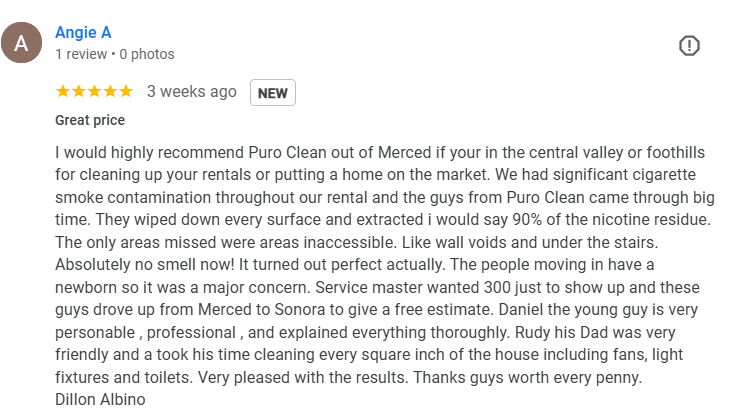Screen dimensions: 736x420
Task: Open Angie A's round profile avatar
Action: point(22,43)
